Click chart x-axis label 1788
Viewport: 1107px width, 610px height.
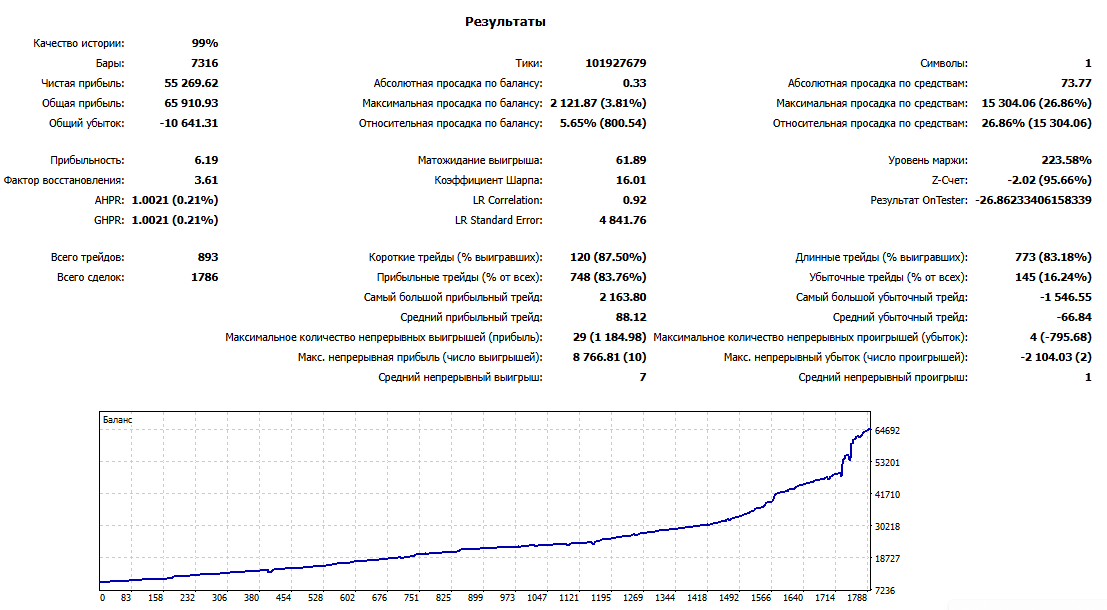856,598
